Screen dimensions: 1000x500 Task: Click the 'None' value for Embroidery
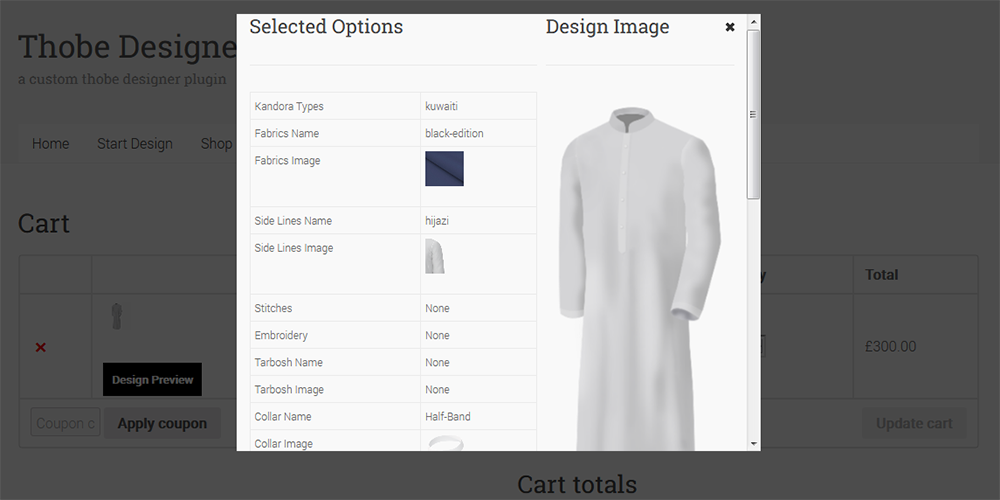[x=437, y=335]
